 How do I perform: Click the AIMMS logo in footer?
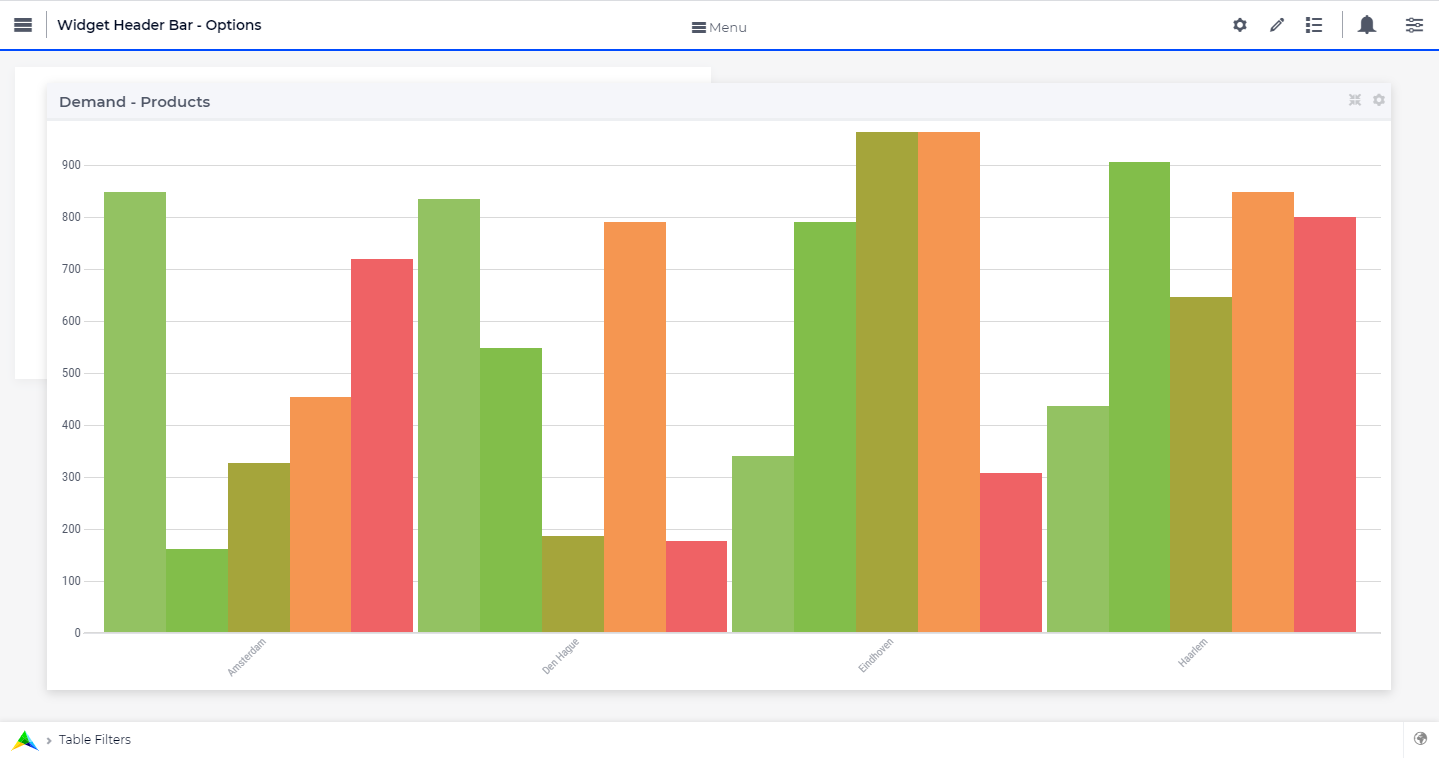click(x=25, y=740)
